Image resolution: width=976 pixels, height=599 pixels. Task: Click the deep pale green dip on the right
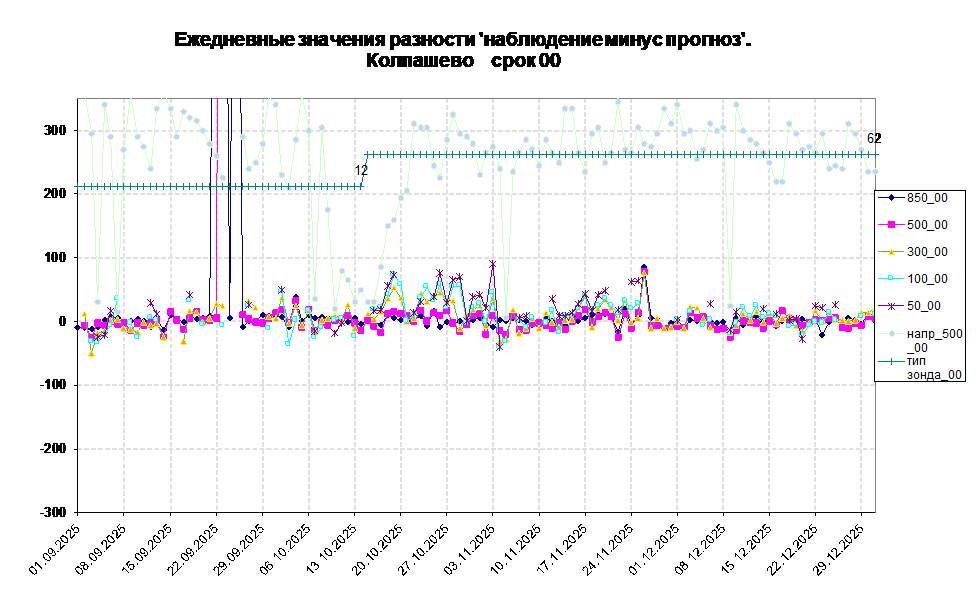730,306
